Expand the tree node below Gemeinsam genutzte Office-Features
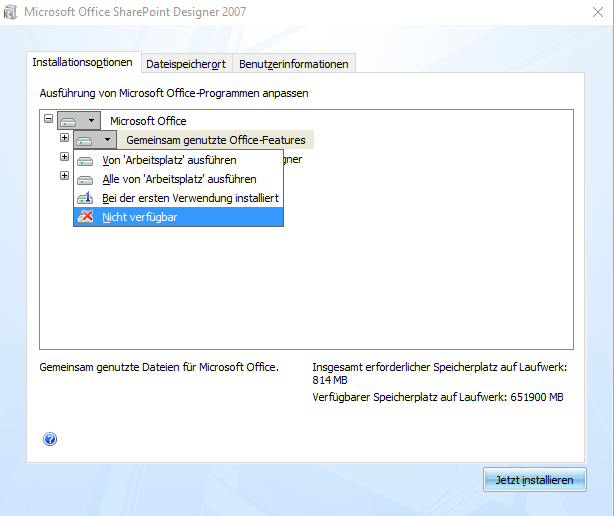The height and width of the screenshot is (516, 614). point(65,157)
